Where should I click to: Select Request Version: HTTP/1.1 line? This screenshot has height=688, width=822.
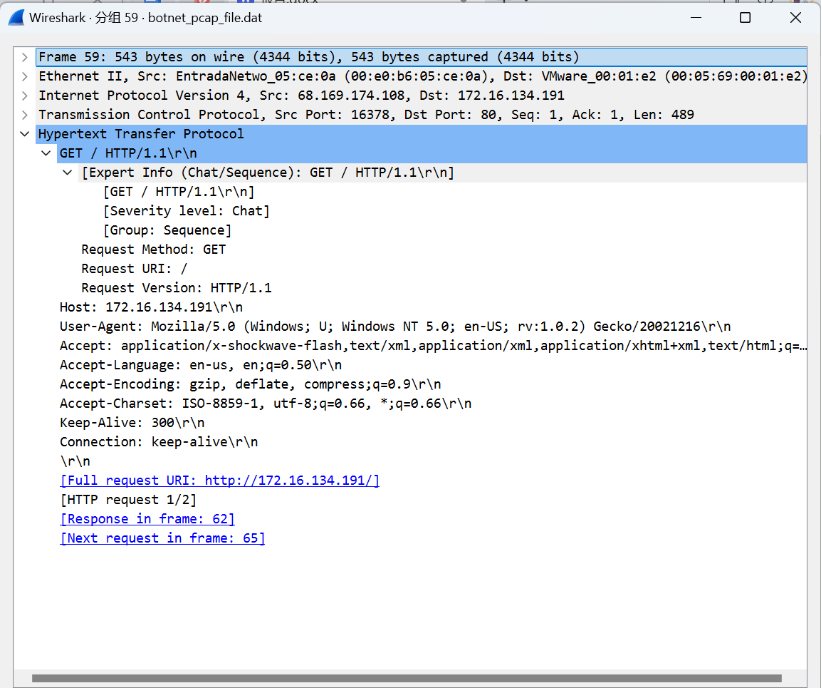(x=176, y=288)
